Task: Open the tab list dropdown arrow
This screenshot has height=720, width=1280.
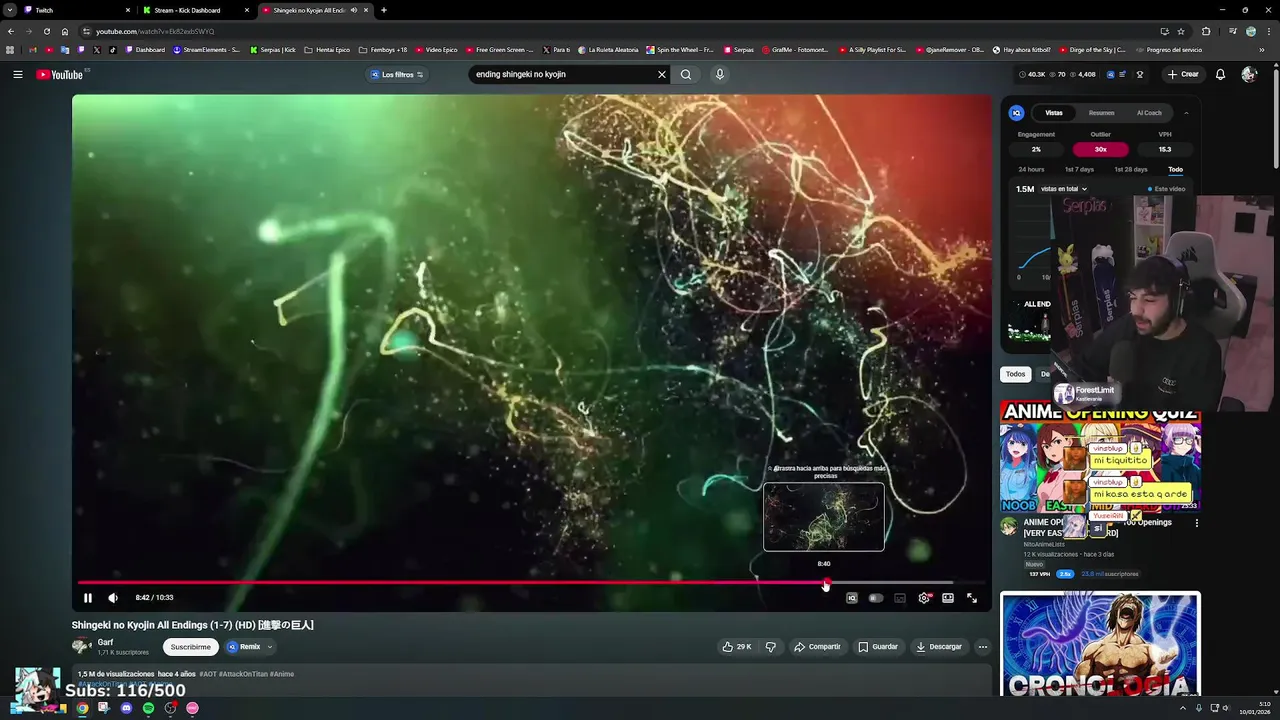Action: coord(10,10)
